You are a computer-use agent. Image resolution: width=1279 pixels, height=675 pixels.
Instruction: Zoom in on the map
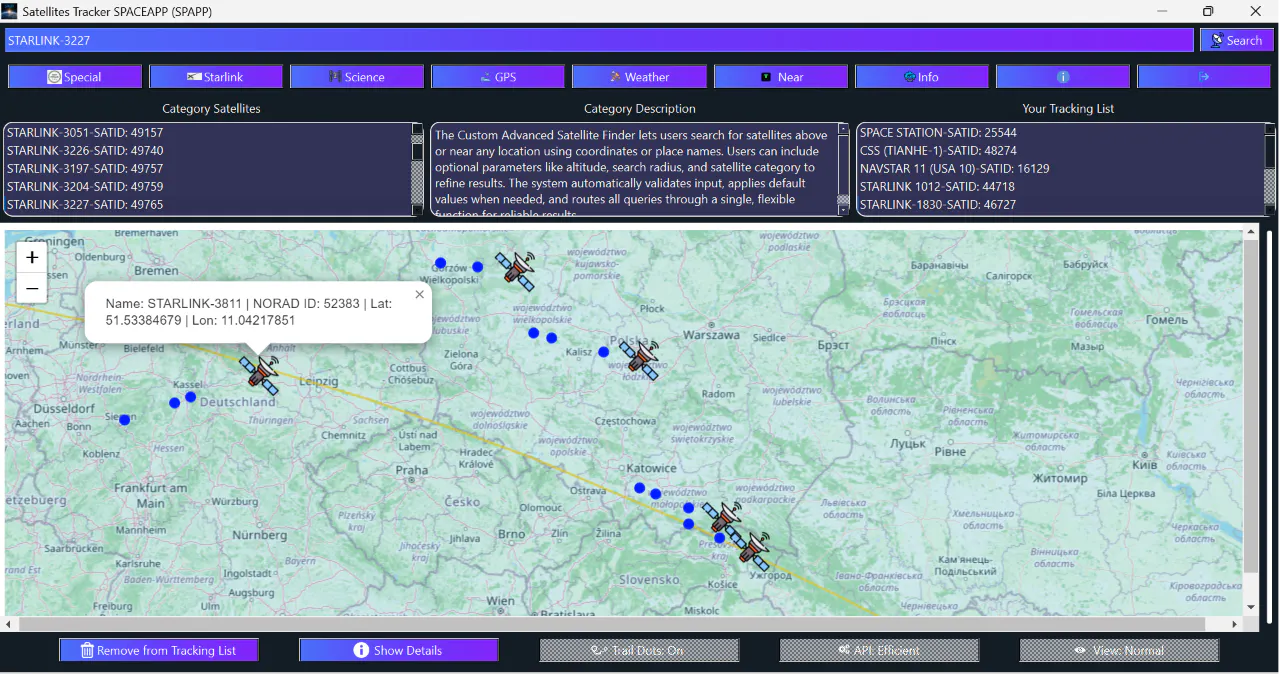click(x=32, y=258)
